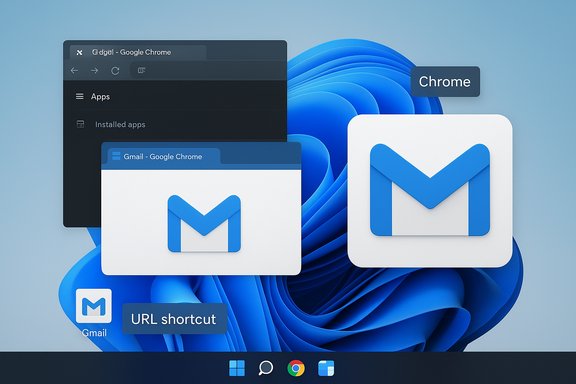Open the blue Widgets icon in taskbar

point(326,368)
